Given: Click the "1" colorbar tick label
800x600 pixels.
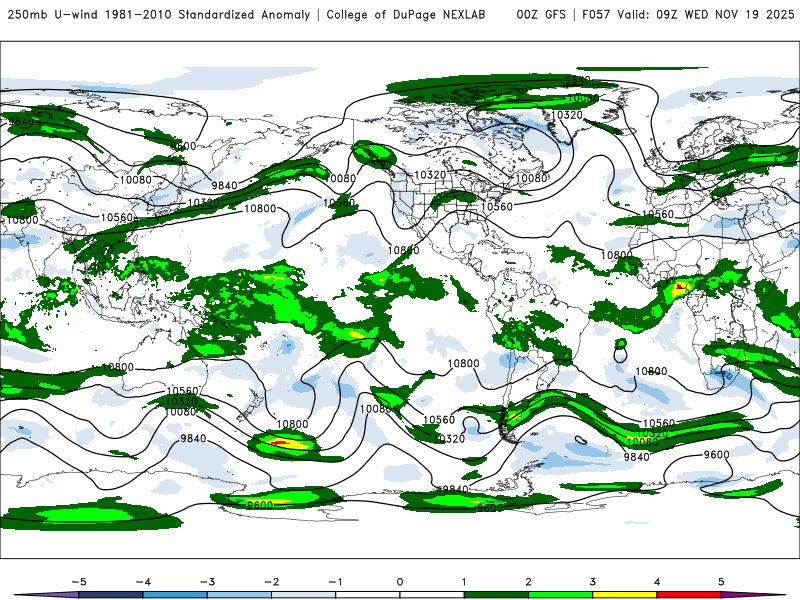Looking at the screenshot, I should [464, 582].
